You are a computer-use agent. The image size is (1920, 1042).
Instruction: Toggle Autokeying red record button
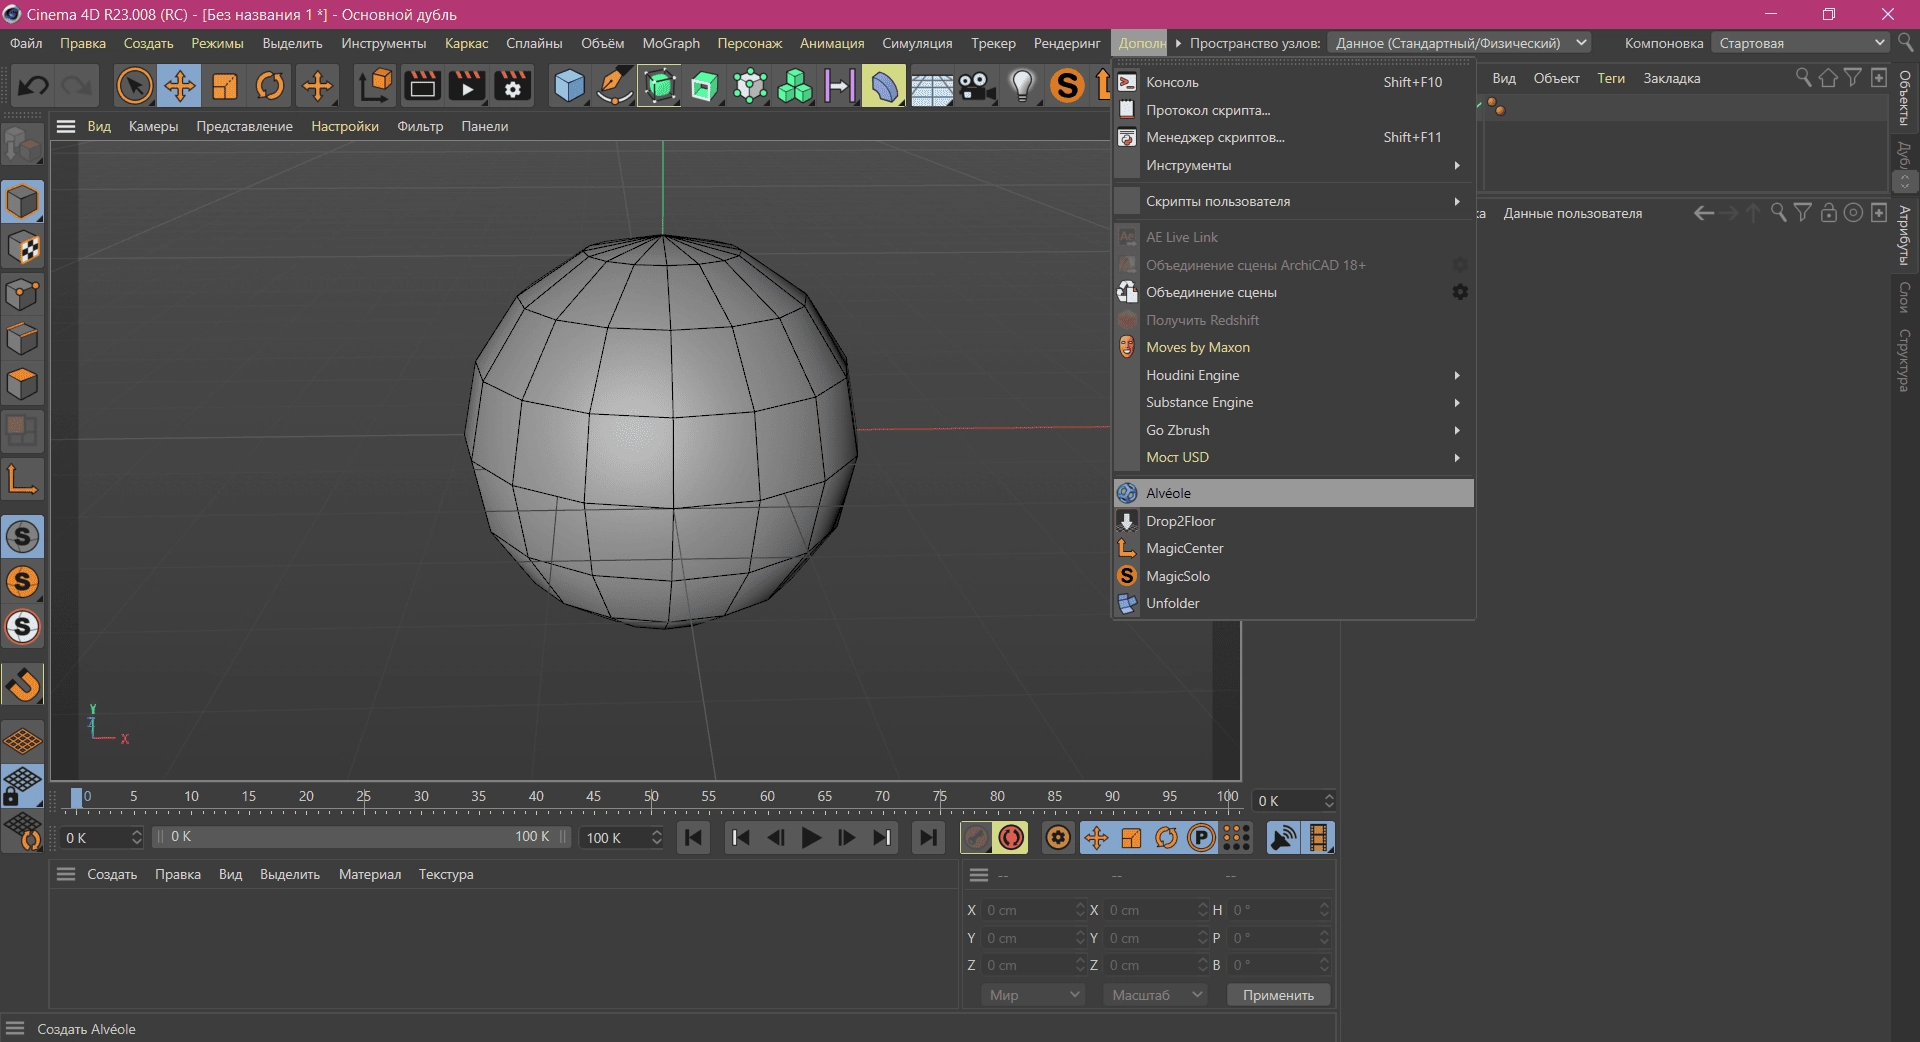(1011, 838)
